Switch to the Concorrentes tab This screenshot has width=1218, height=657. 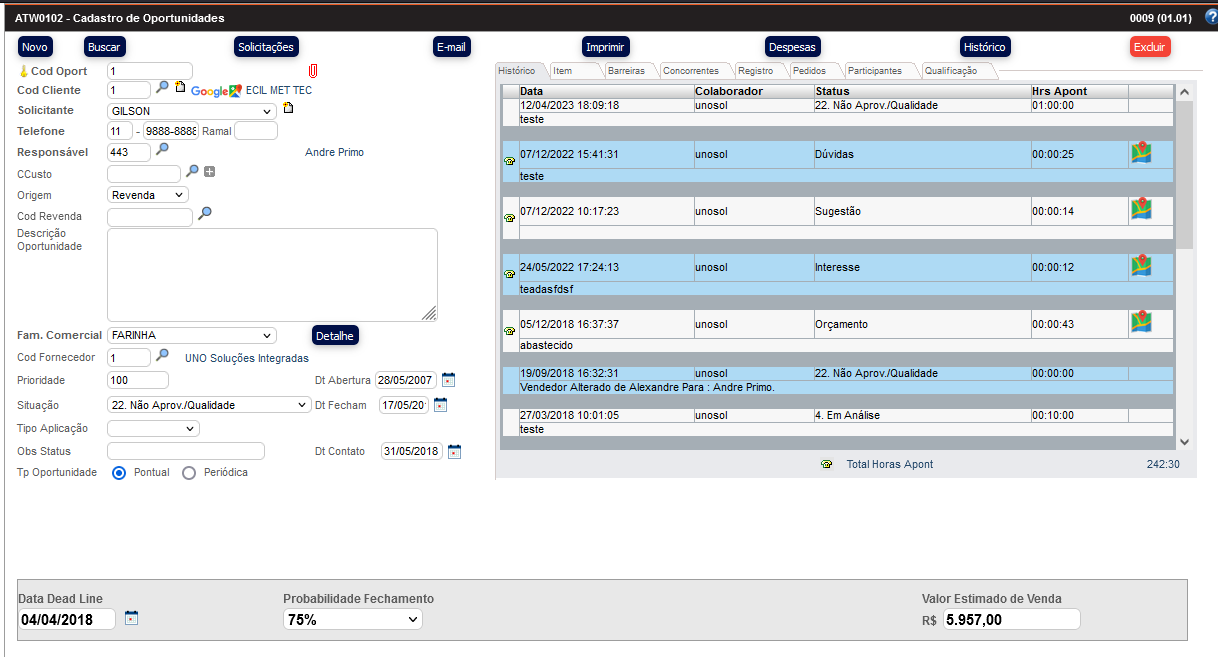pyautogui.click(x=690, y=71)
